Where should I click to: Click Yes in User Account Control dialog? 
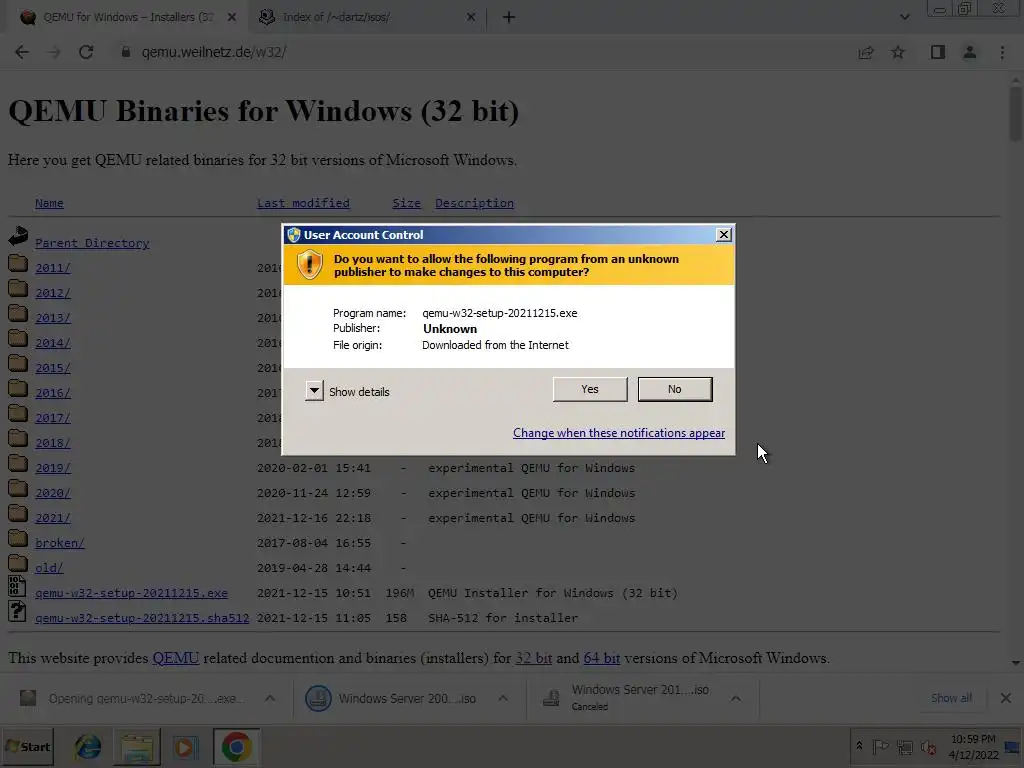coord(590,389)
